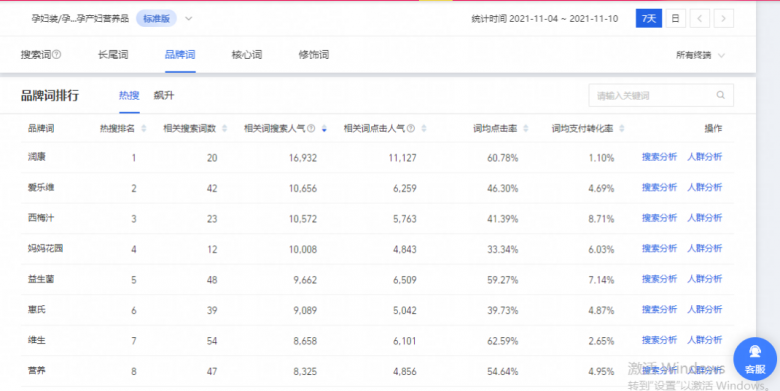Viewport: 780px width, 391px height.
Task: Select 飙升 ranking tab
Action: coord(164,96)
